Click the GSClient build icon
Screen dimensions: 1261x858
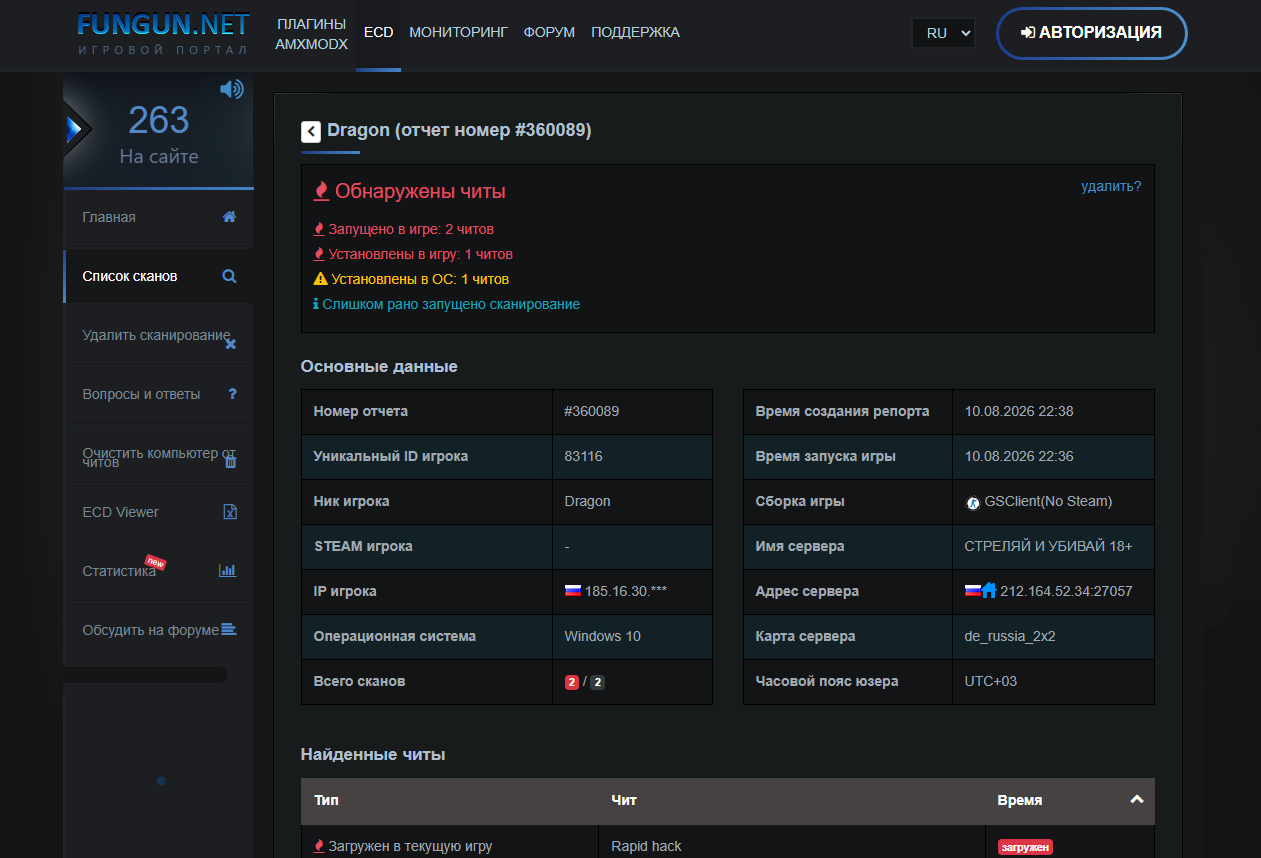pos(972,502)
